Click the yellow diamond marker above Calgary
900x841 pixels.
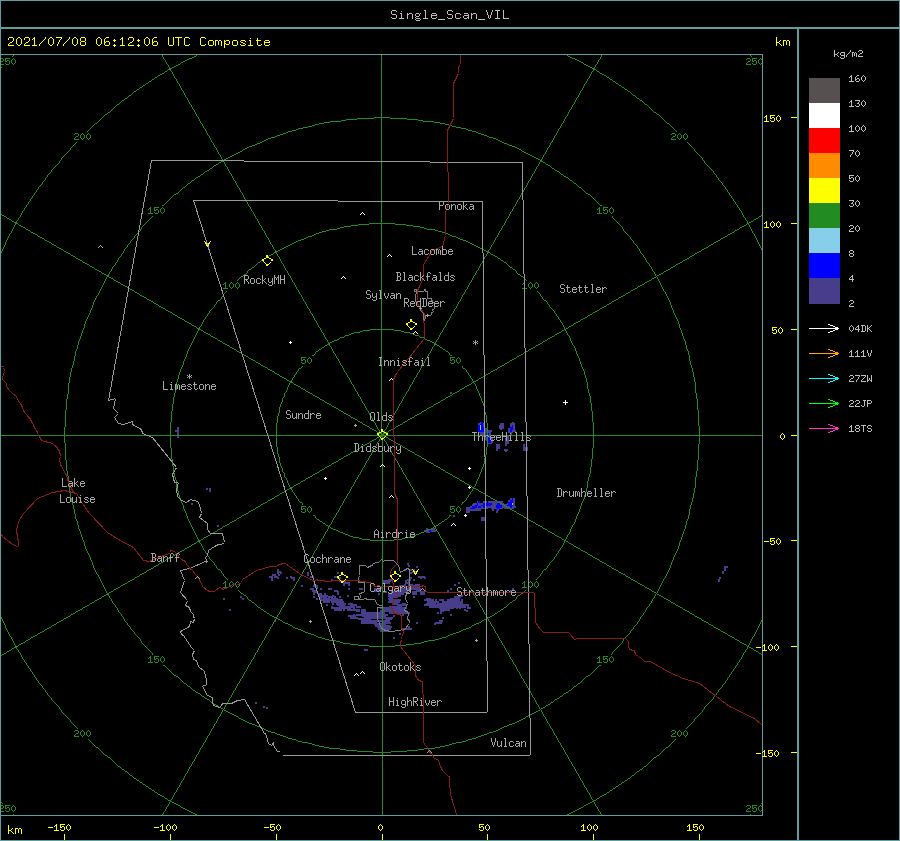(x=395, y=576)
